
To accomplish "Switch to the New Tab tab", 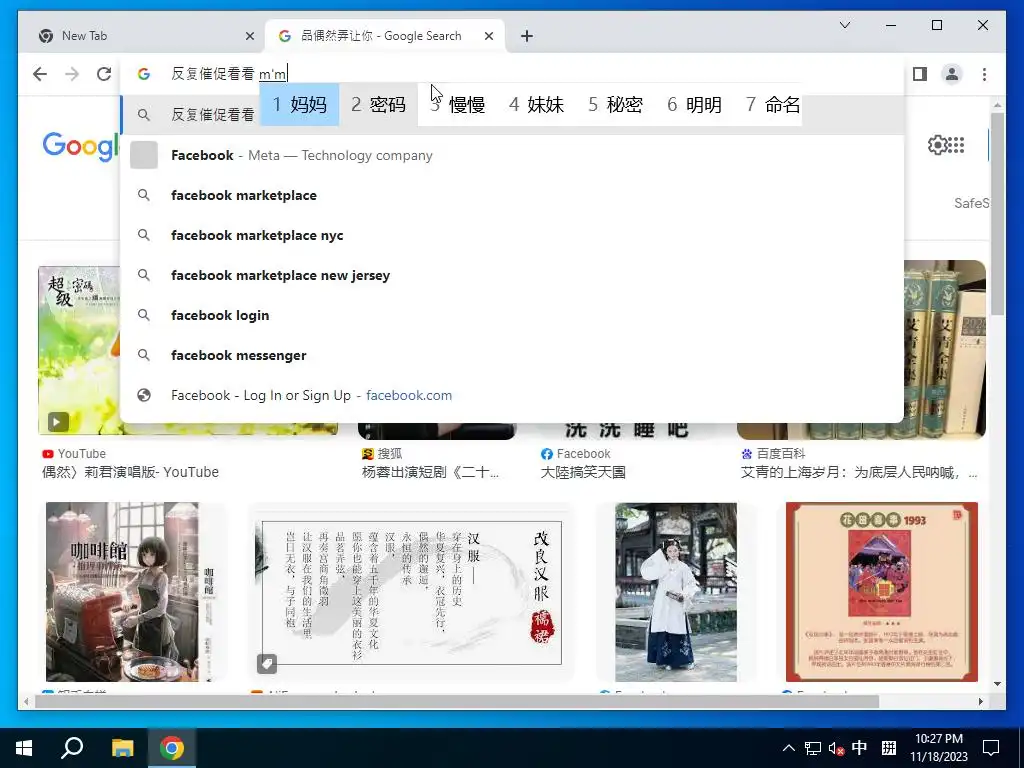I will tap(141, 36).
